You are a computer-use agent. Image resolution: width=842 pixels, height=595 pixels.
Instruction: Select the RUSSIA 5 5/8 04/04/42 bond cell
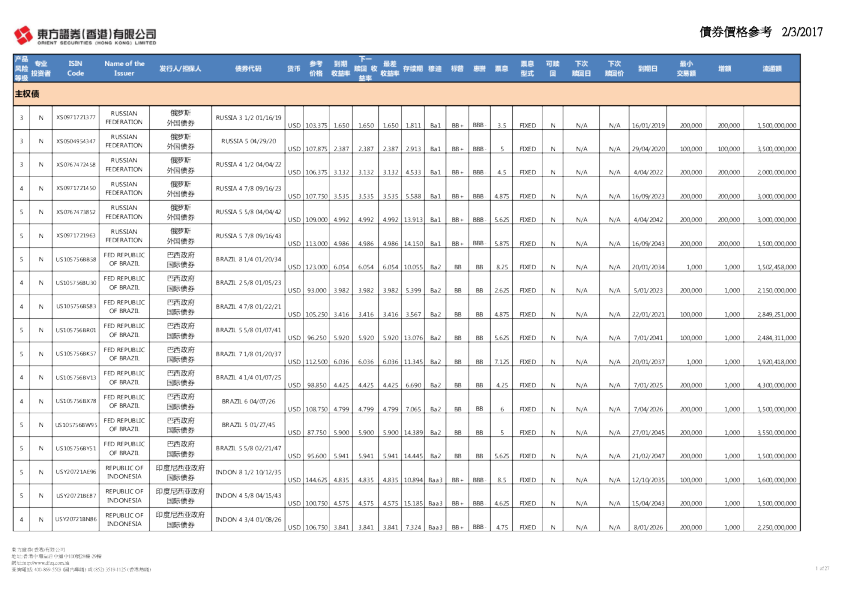(x=249, y=212)
